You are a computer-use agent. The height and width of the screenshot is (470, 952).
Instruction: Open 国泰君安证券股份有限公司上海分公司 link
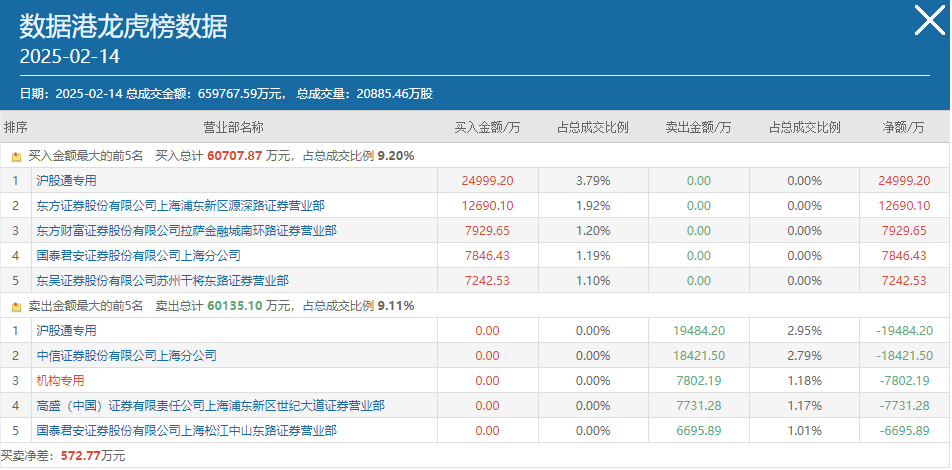pos(138,256)
